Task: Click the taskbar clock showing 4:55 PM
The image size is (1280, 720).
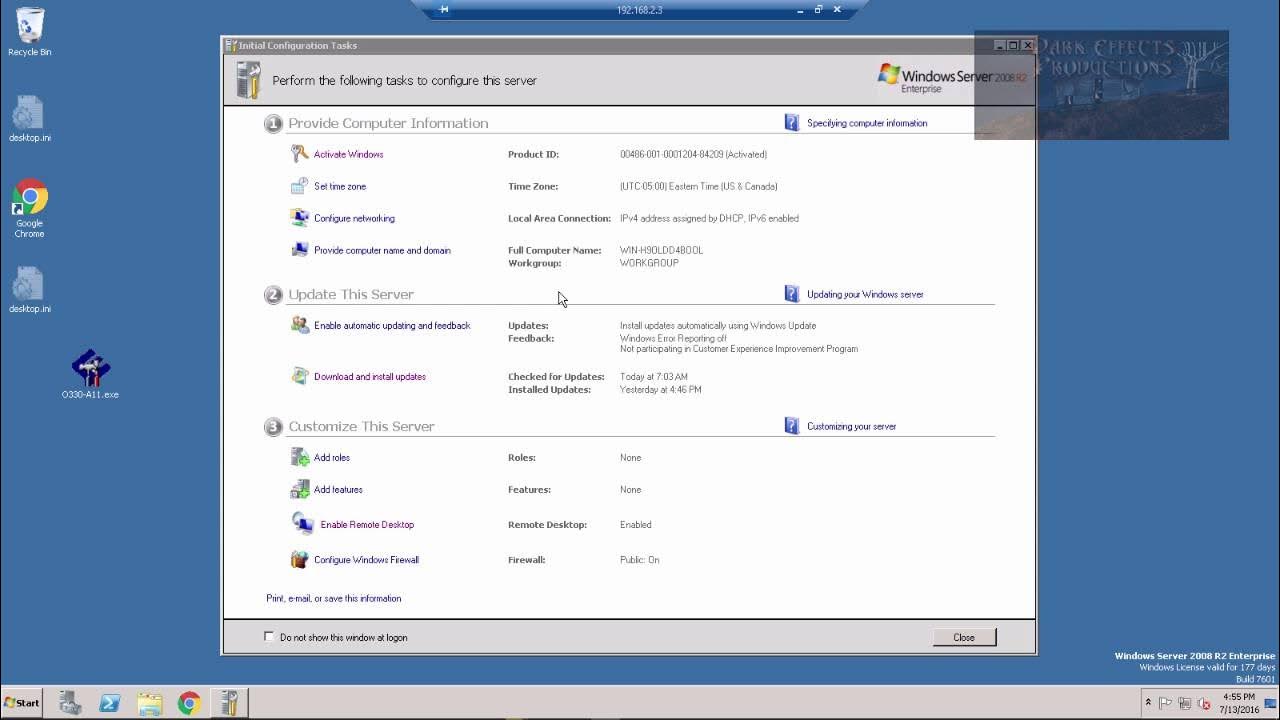Action: (x=1238, y=703)
